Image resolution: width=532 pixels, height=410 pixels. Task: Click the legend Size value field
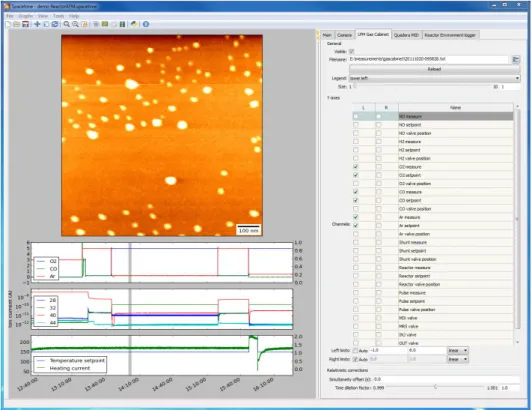point(510,87)
